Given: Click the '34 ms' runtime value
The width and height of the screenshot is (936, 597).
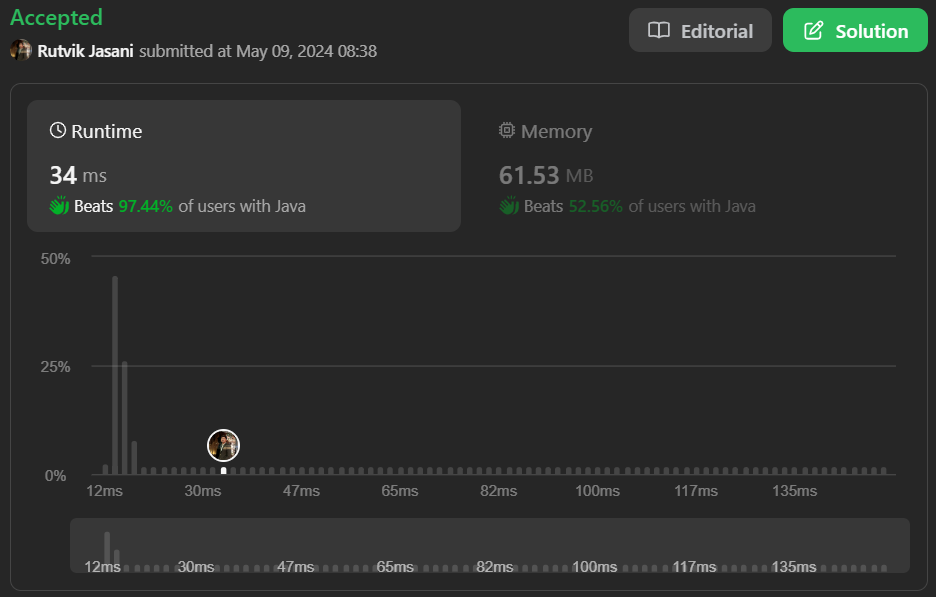Looking at the screenshot, I should tap(78, 175).
